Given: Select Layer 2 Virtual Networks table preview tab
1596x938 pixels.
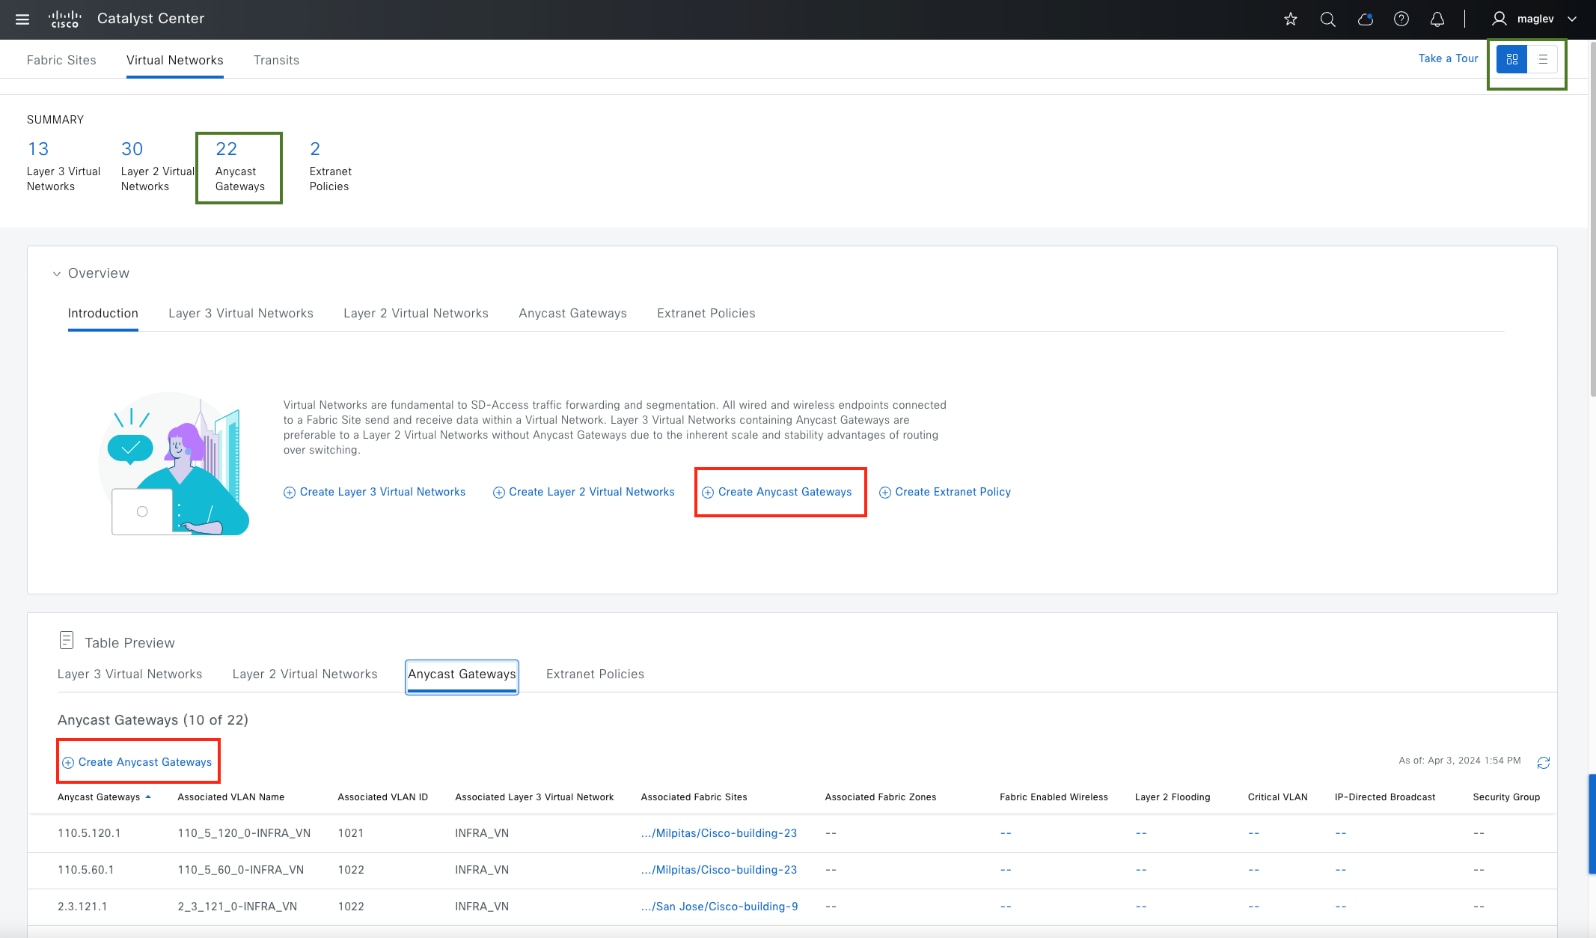Looking at the screenshot, I should 304,674.
